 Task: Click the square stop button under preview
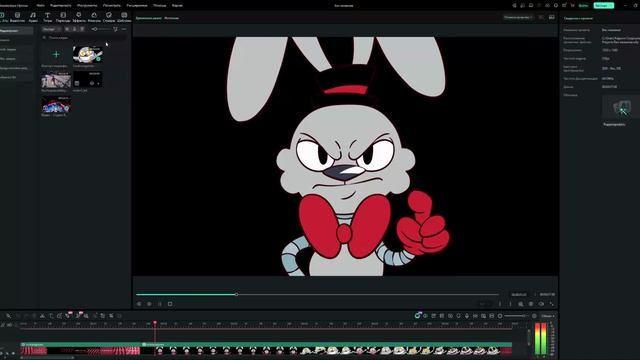coord(170,304)
